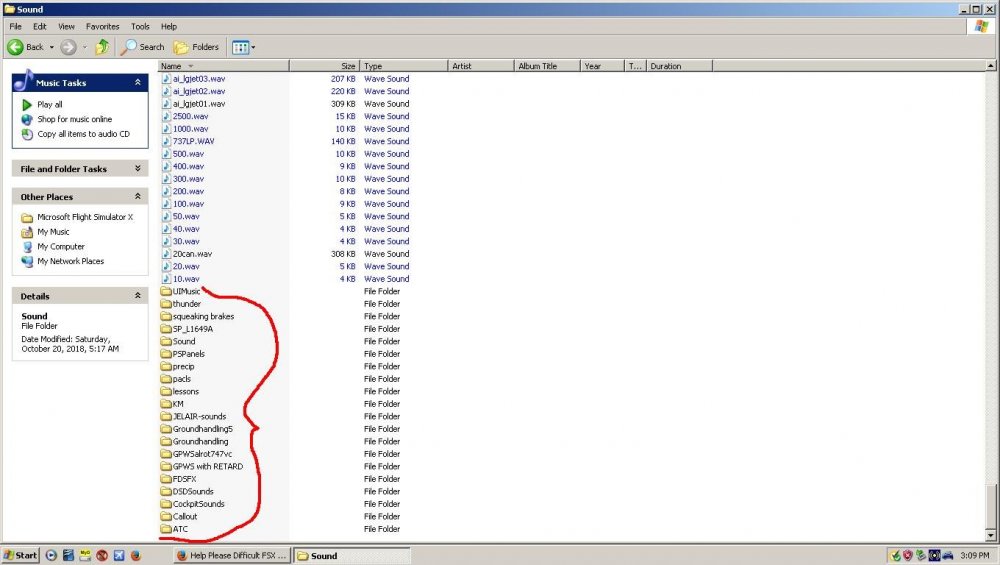Viewport: 1000px width, 565px height.
Task: Go to Microsoft Flight Simulator X folder
Action: [x=85, y=217]
